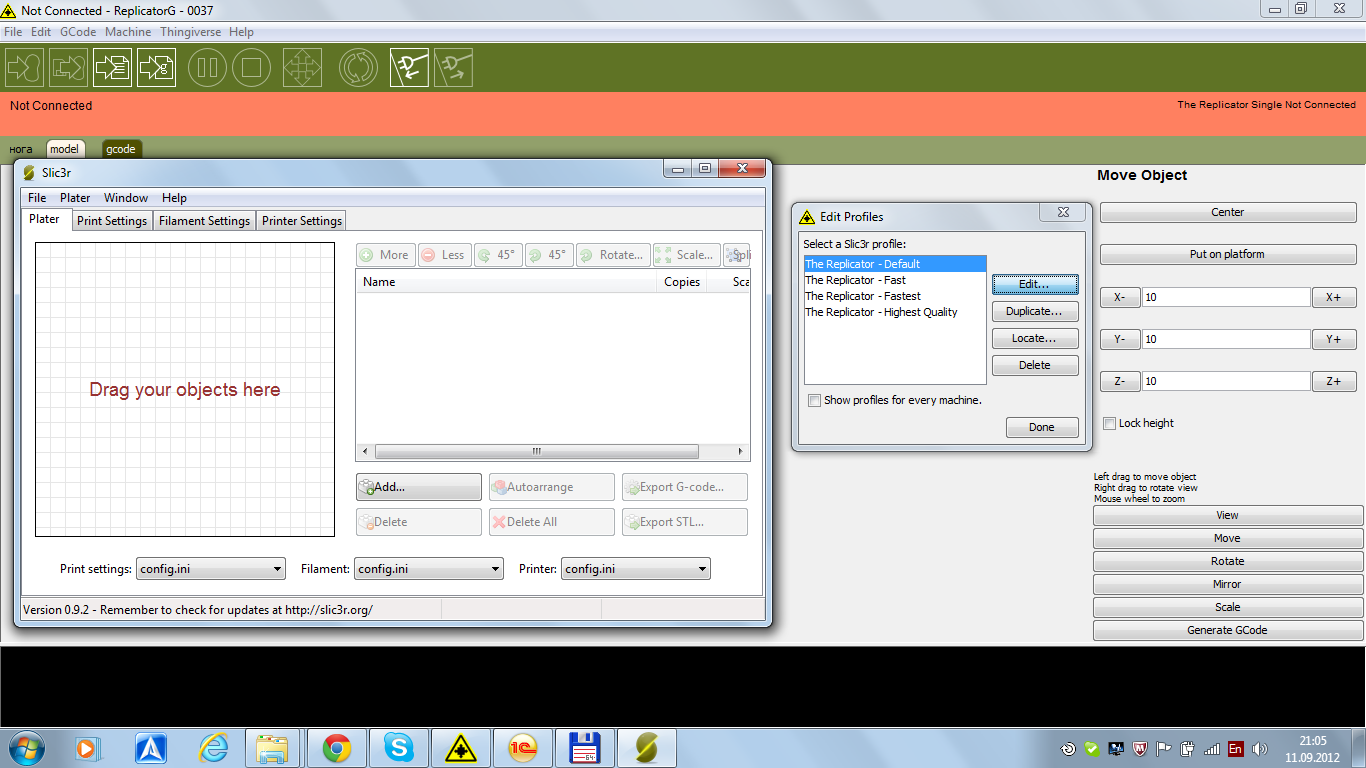Select The Replicator - Highest Quality profile
Image resolution: width=1366 pixels, height=768 pixels.
click(881, 312)
